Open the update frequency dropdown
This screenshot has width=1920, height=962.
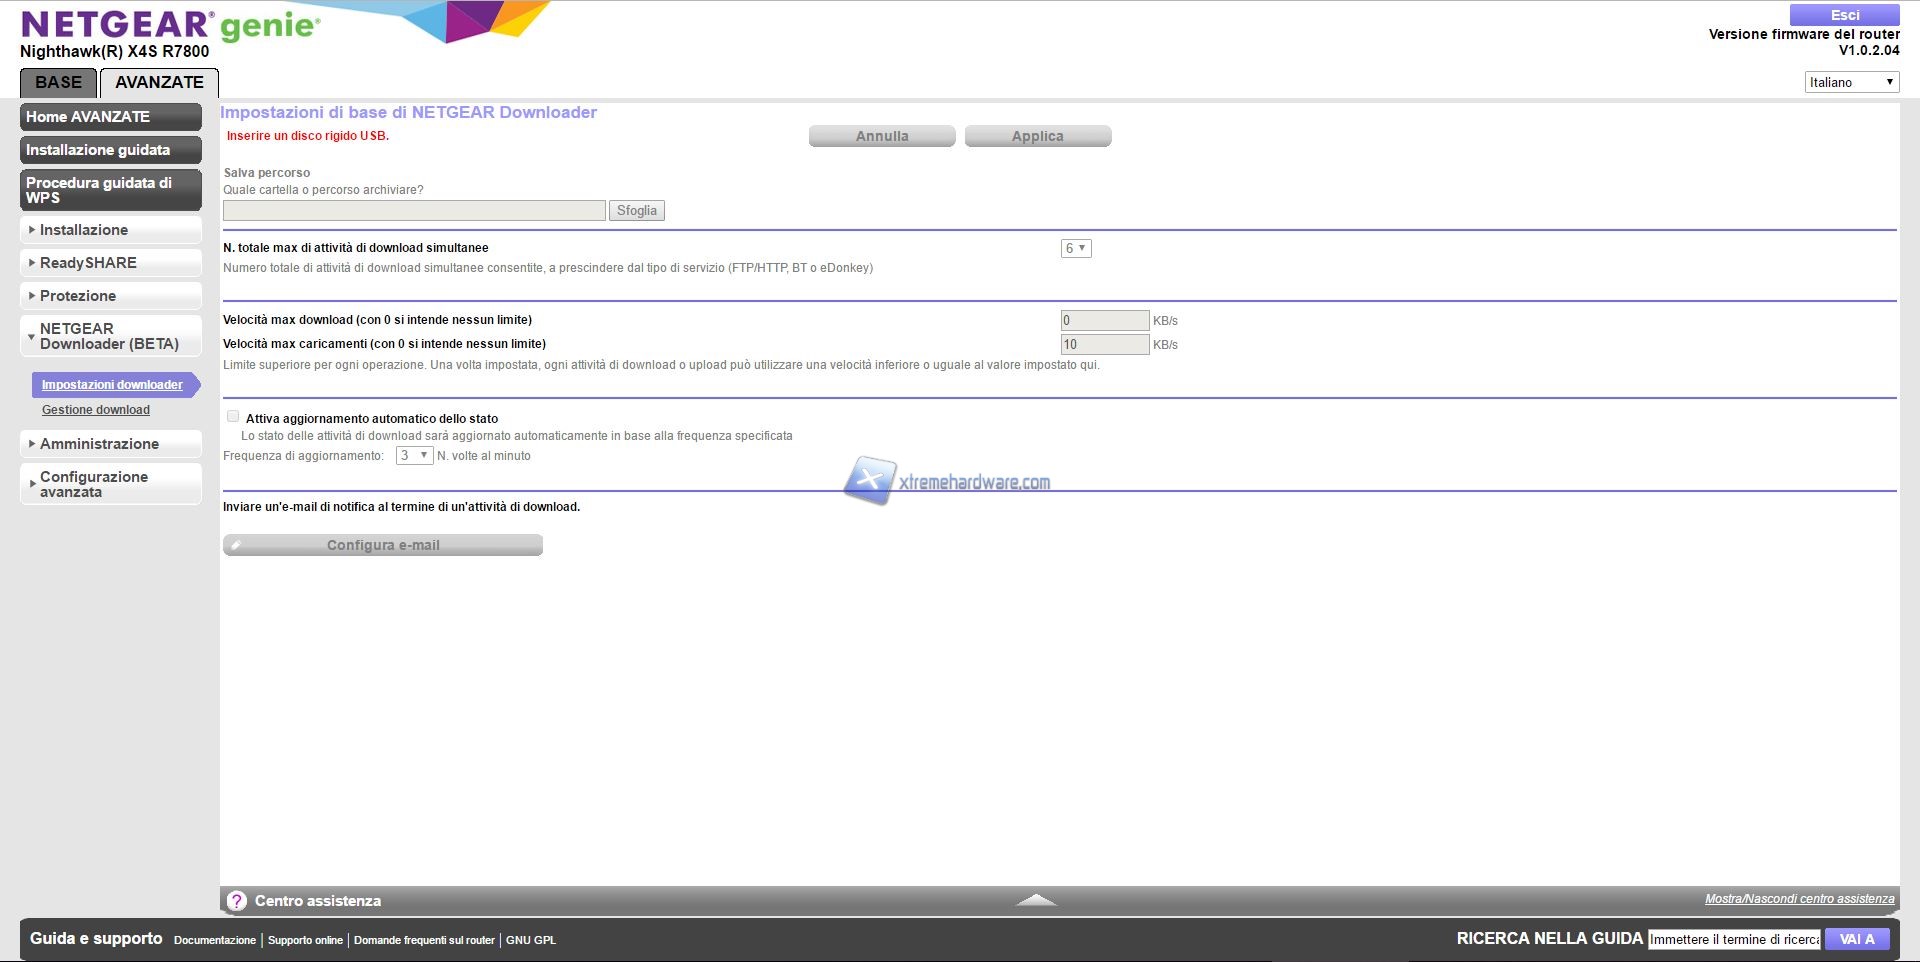[x=414, y=456]
